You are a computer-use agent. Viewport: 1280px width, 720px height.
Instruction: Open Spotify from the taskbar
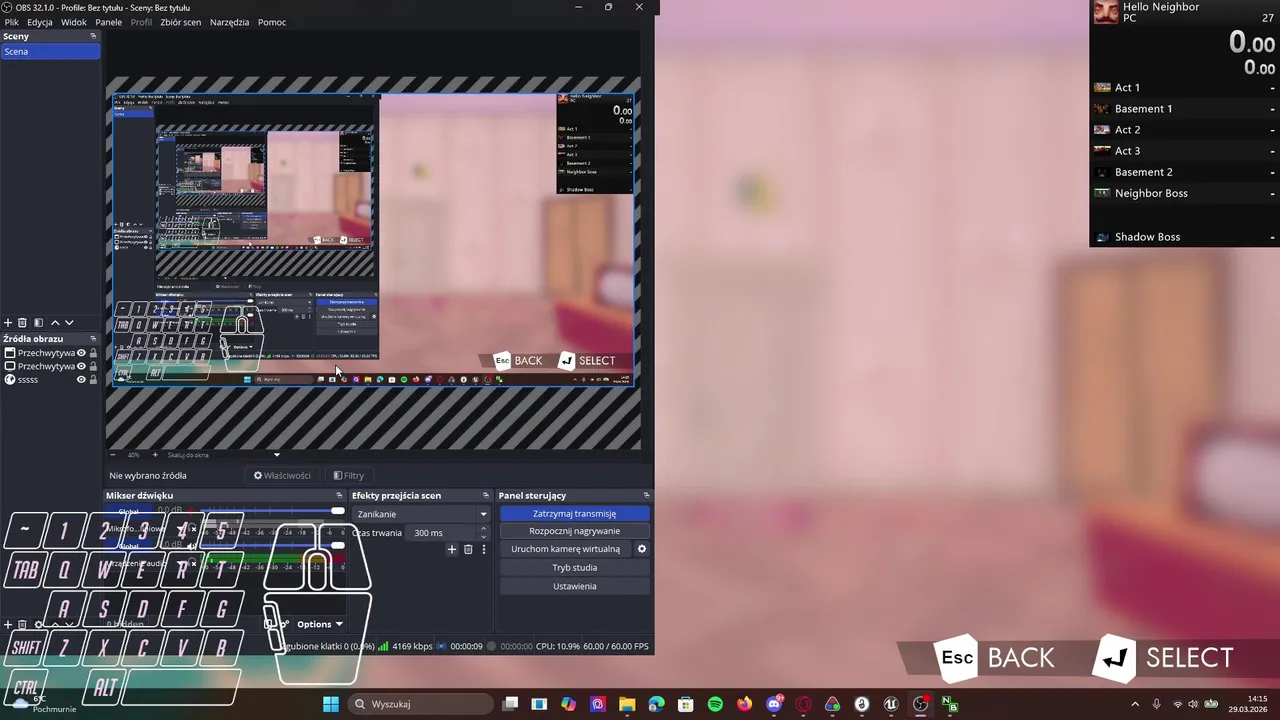tap(715, 704)
